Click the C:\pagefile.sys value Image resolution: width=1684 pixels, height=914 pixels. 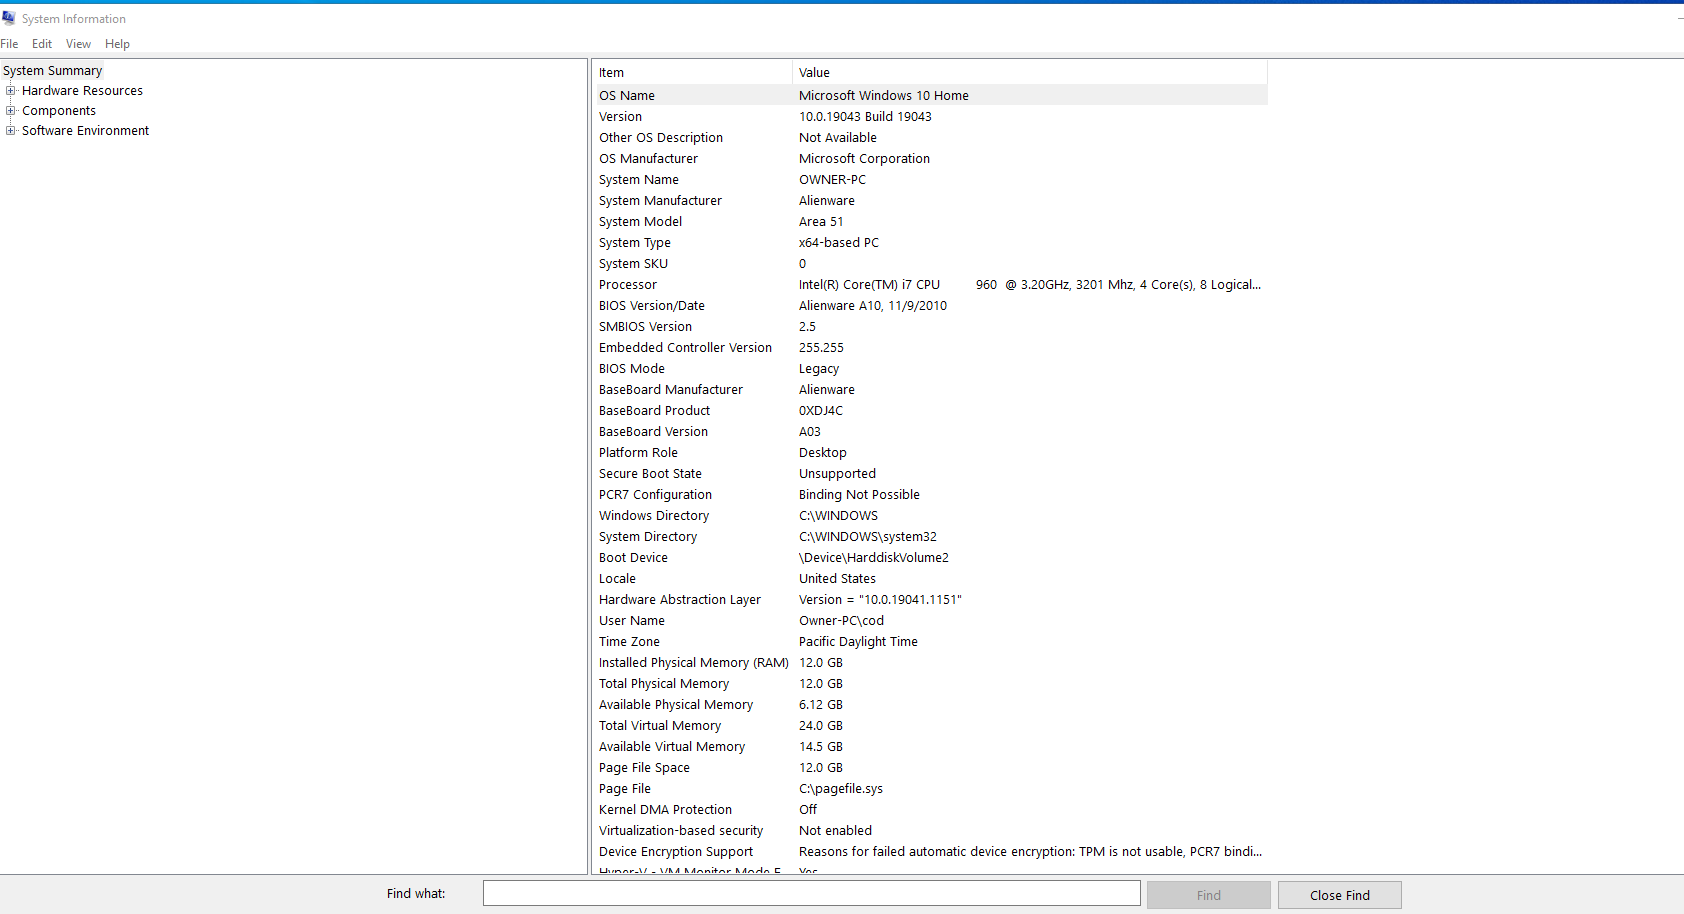[841, 789]
